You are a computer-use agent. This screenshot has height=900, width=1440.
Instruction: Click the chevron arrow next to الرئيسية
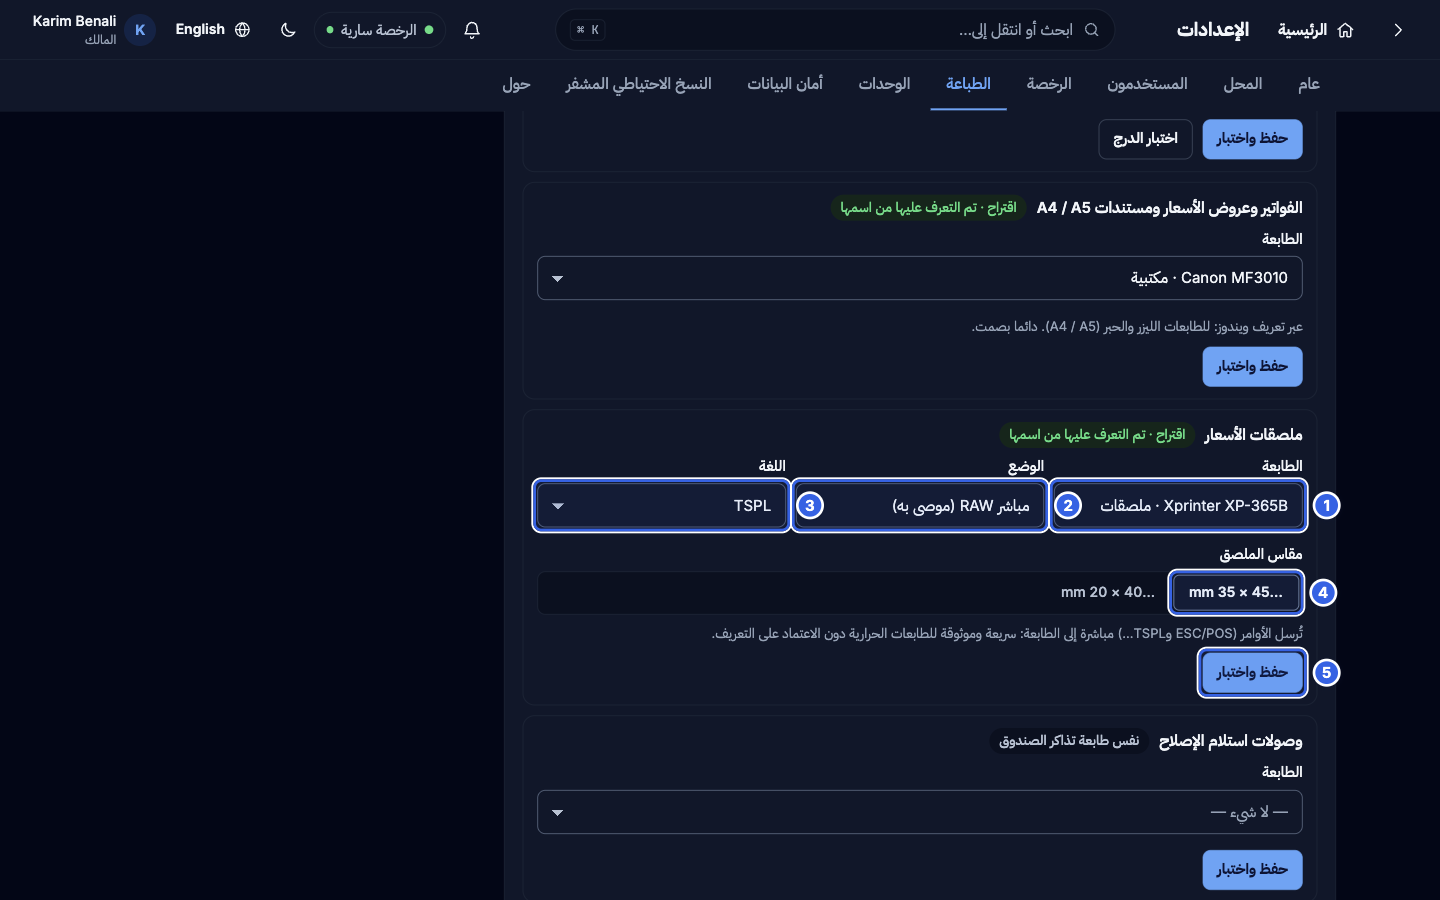pyautogui.click(x=1398, y=30)
